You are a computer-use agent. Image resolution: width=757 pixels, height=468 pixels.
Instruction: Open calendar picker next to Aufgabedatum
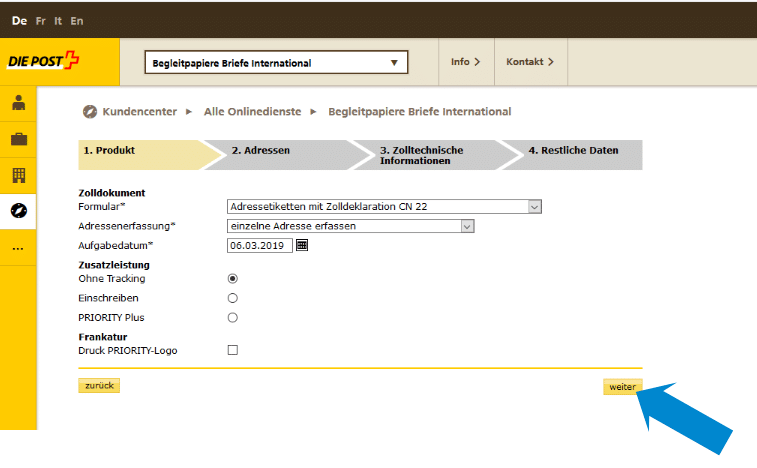tap(303, 245)
